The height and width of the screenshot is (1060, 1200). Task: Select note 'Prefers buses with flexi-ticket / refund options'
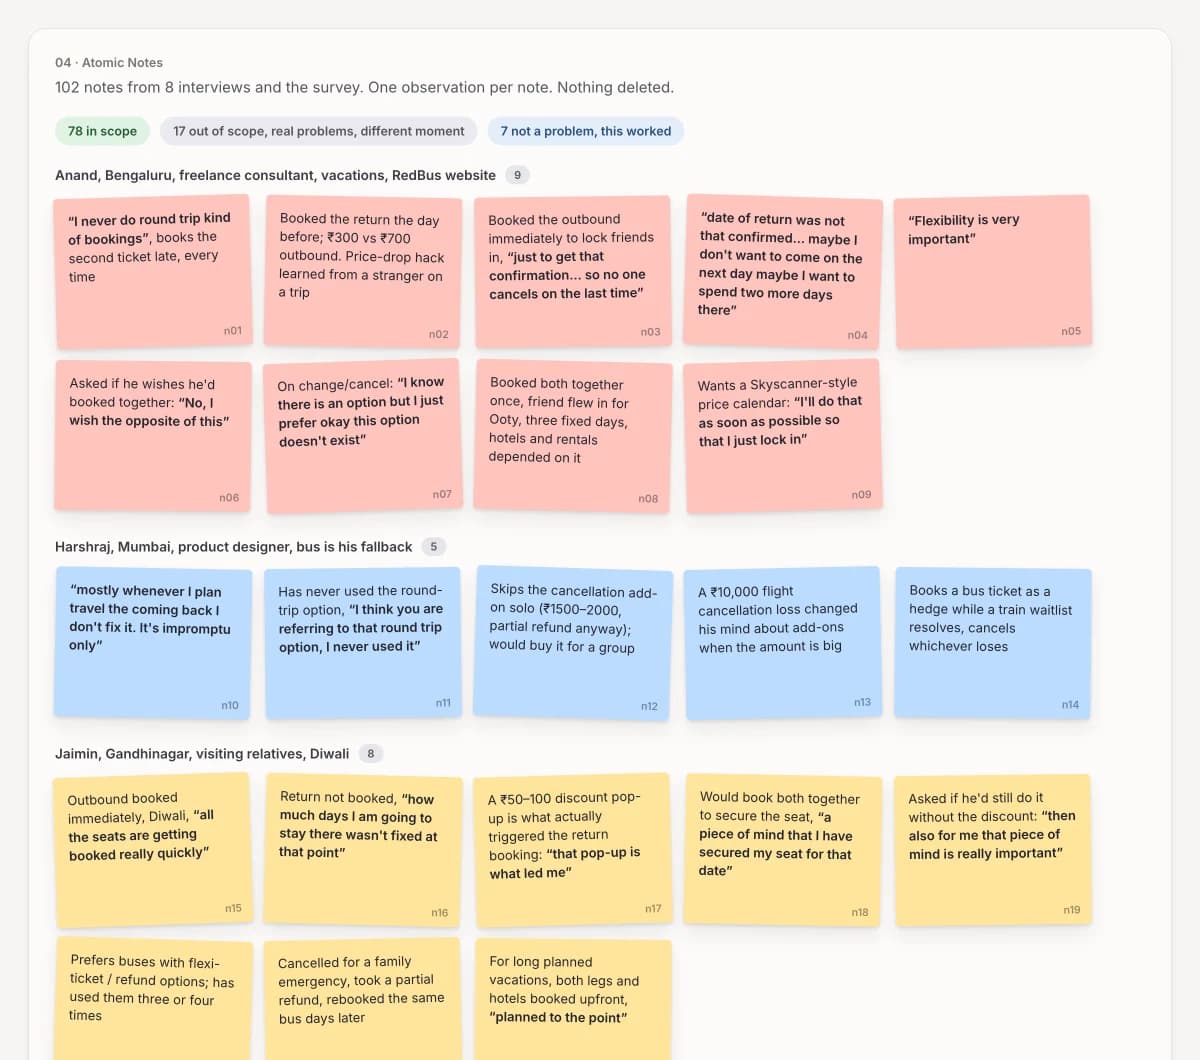click(x=153, y=998)
